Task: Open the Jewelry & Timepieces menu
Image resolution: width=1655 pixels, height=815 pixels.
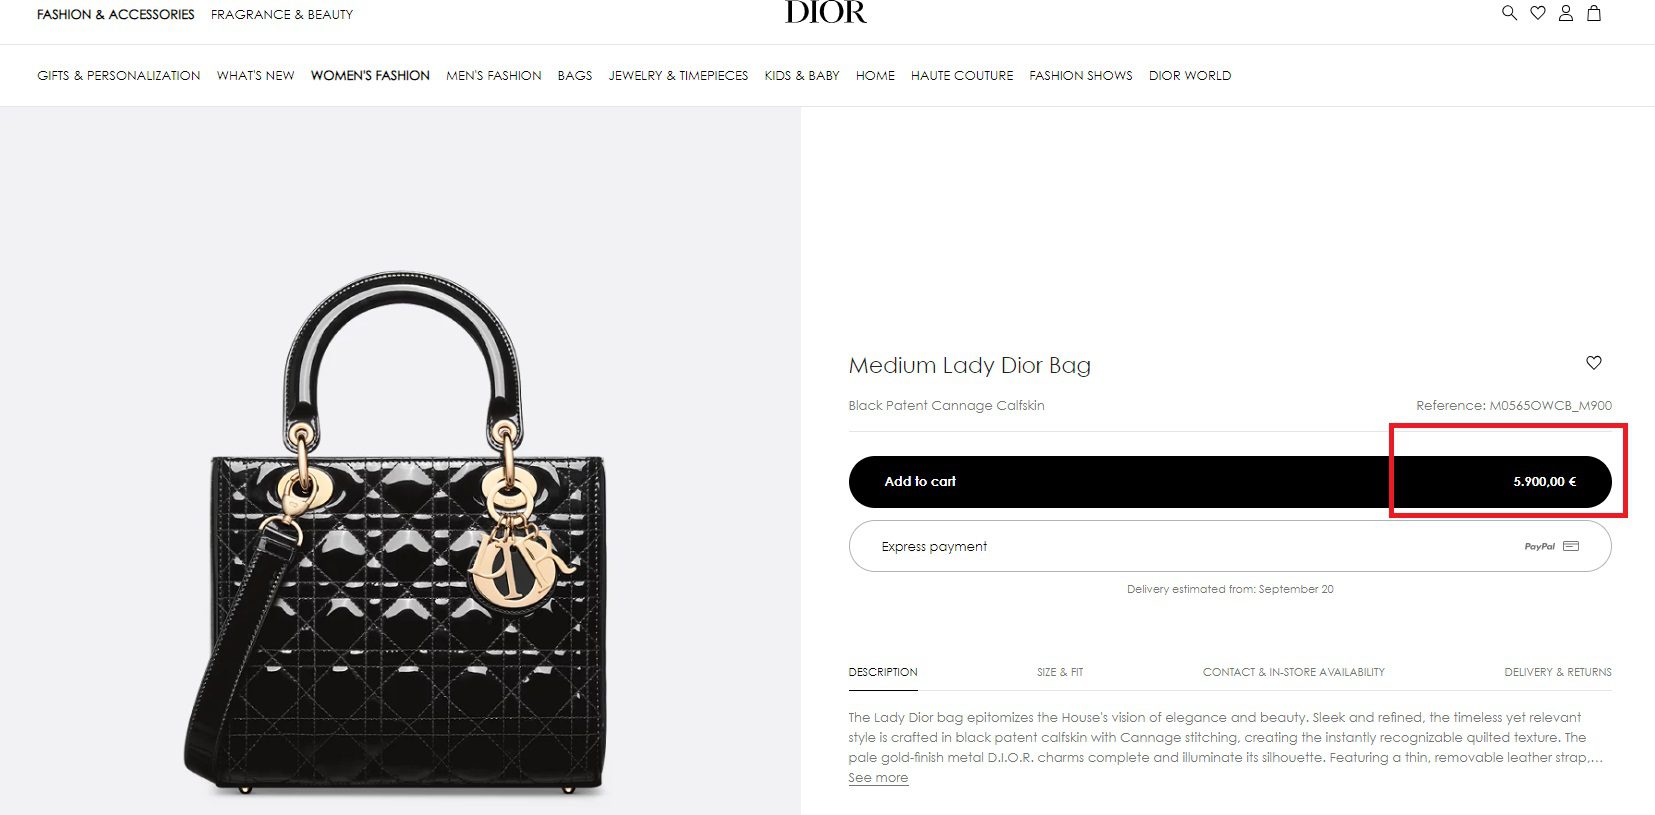Action: (x=678, y=75)
